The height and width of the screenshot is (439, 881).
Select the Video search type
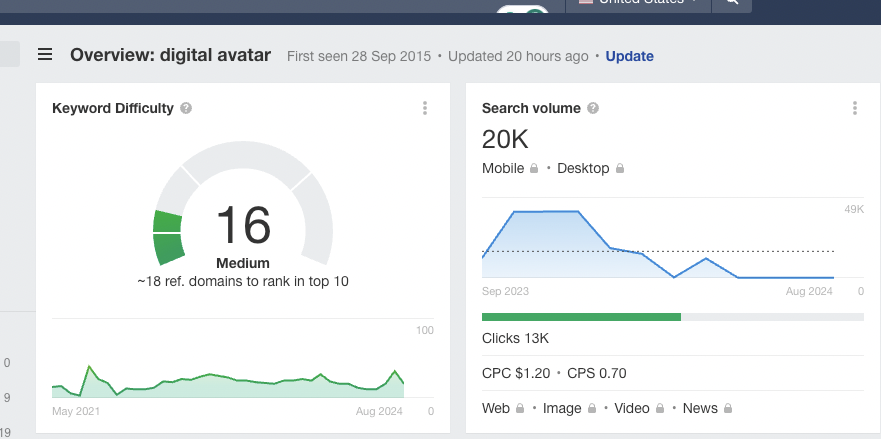(632, 408)
